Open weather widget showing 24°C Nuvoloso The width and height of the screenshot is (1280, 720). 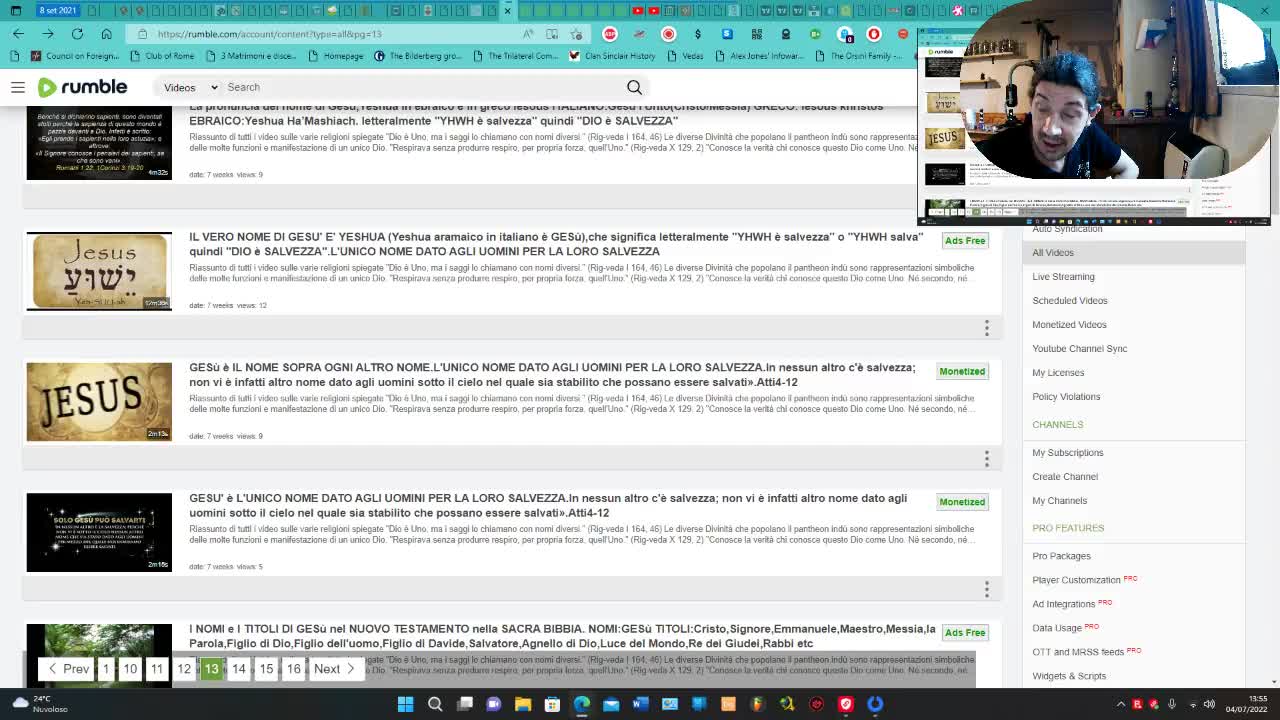(38, 704)
